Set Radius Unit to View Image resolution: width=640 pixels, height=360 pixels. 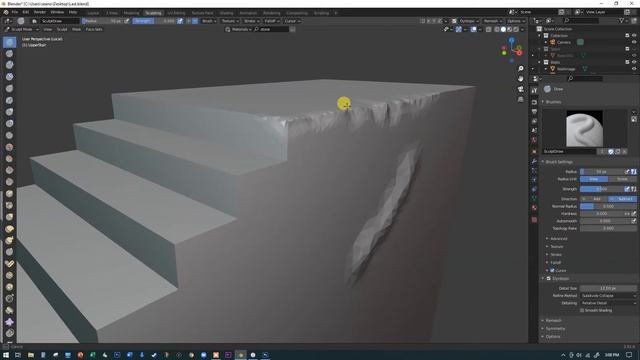tap(594, 179)
